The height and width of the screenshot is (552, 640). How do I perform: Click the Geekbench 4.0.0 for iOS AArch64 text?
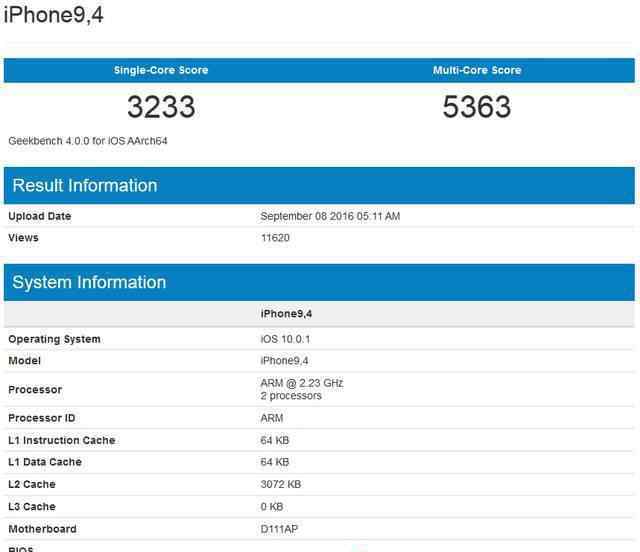pos(88,141)
